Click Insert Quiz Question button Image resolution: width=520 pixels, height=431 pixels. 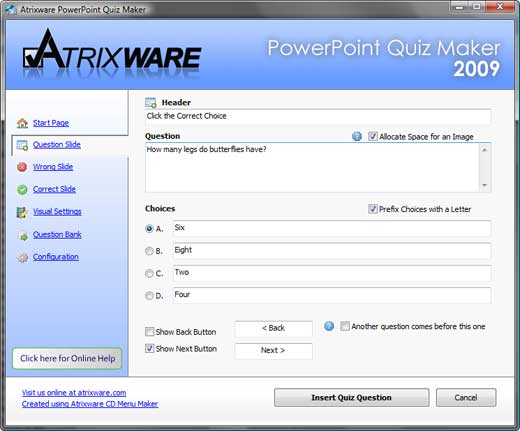pos(351,397)
